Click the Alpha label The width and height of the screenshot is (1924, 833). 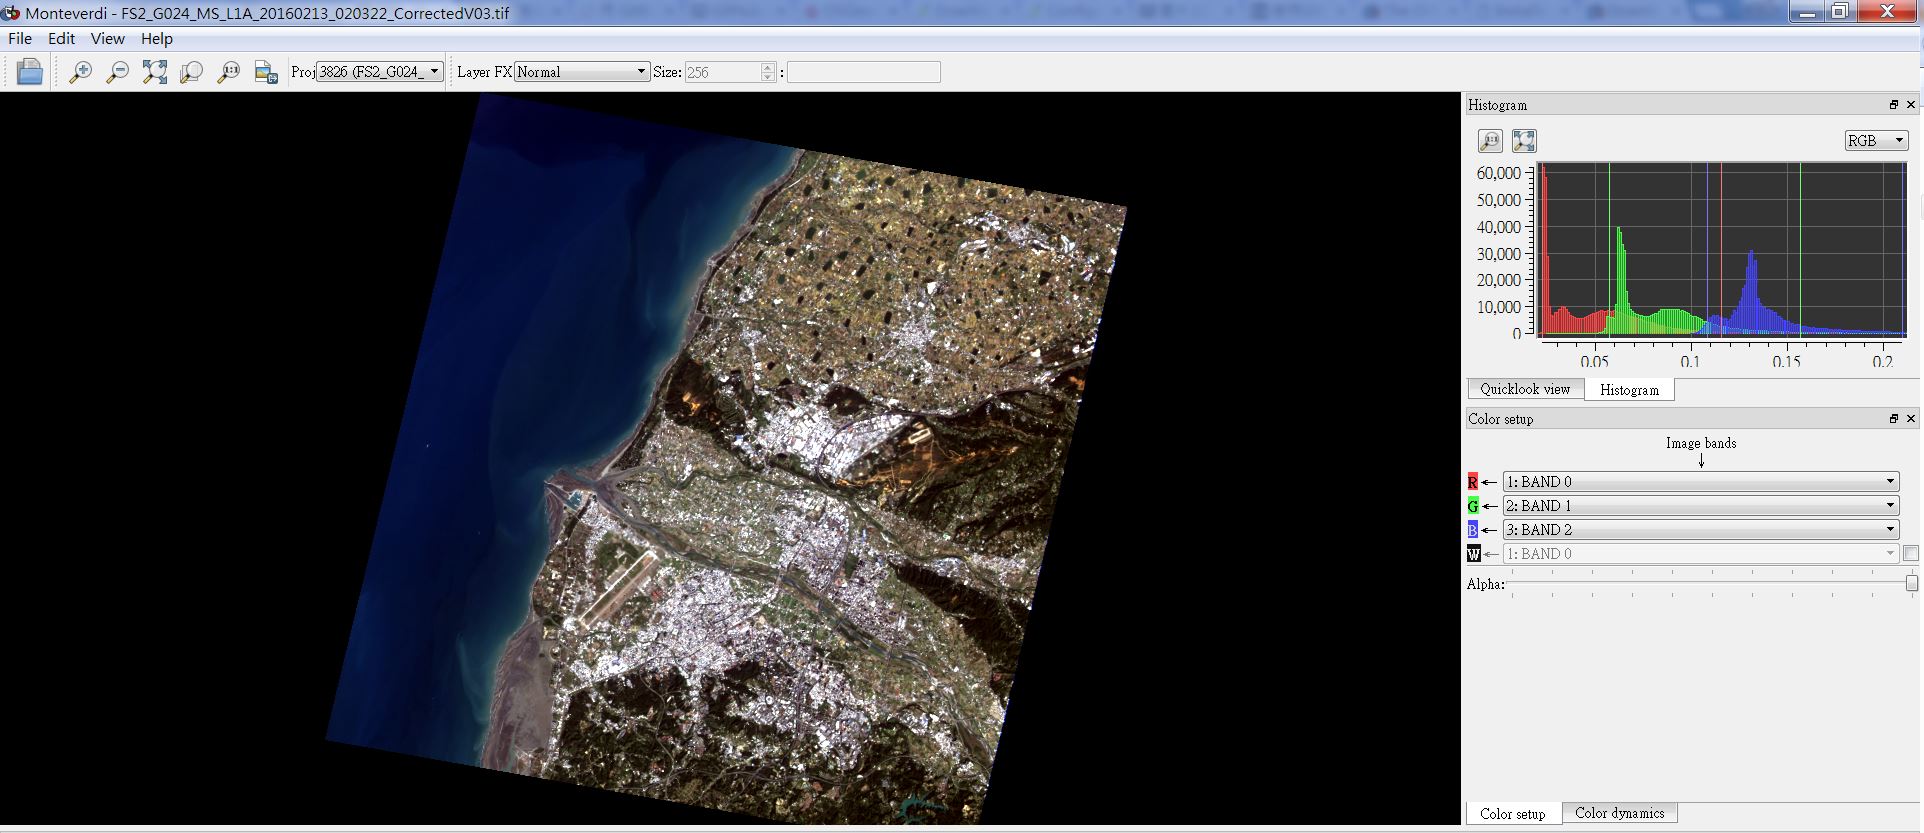pyautogui.click(x=1486, y=584)
